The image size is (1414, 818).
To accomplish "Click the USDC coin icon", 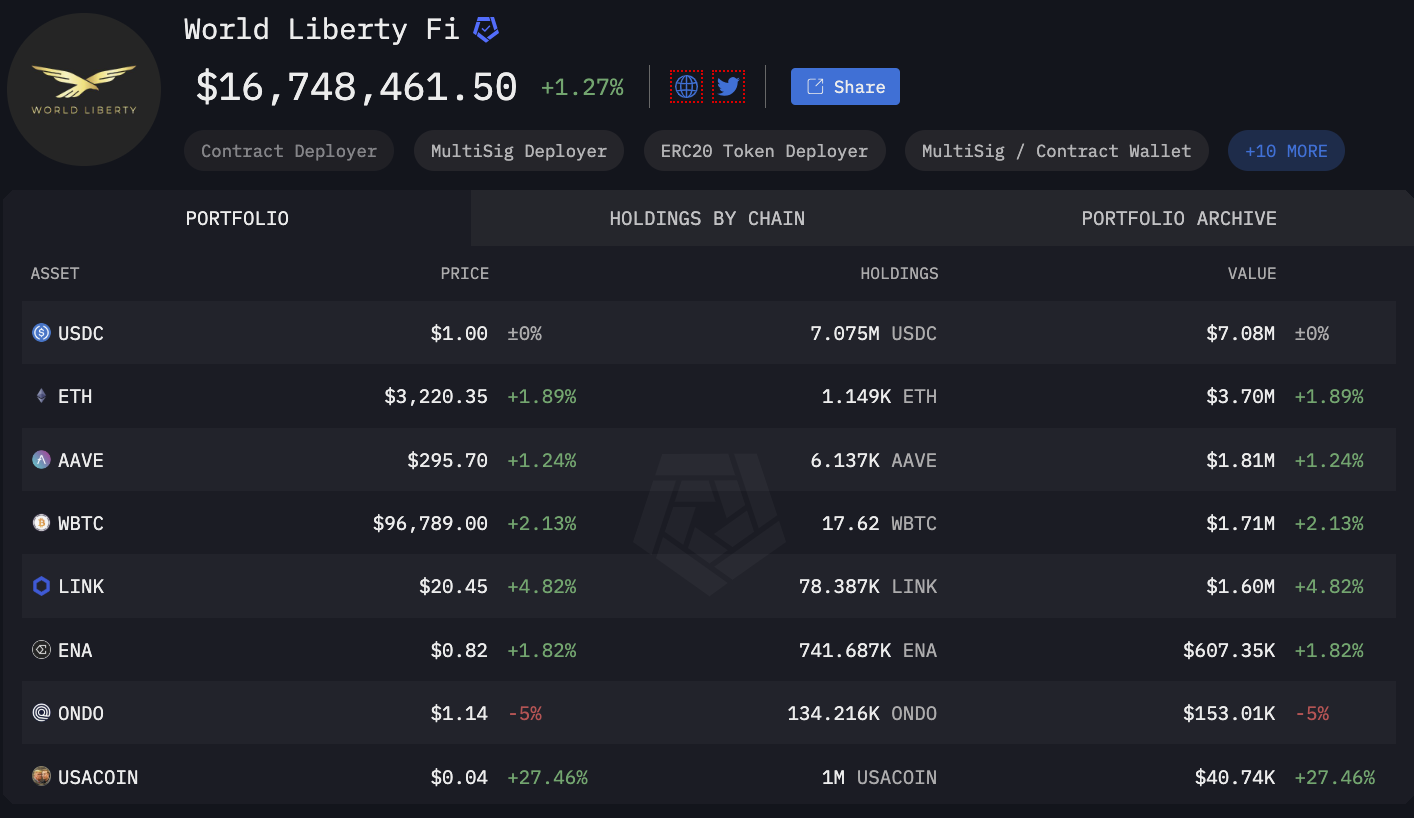I will pos(41,333).
